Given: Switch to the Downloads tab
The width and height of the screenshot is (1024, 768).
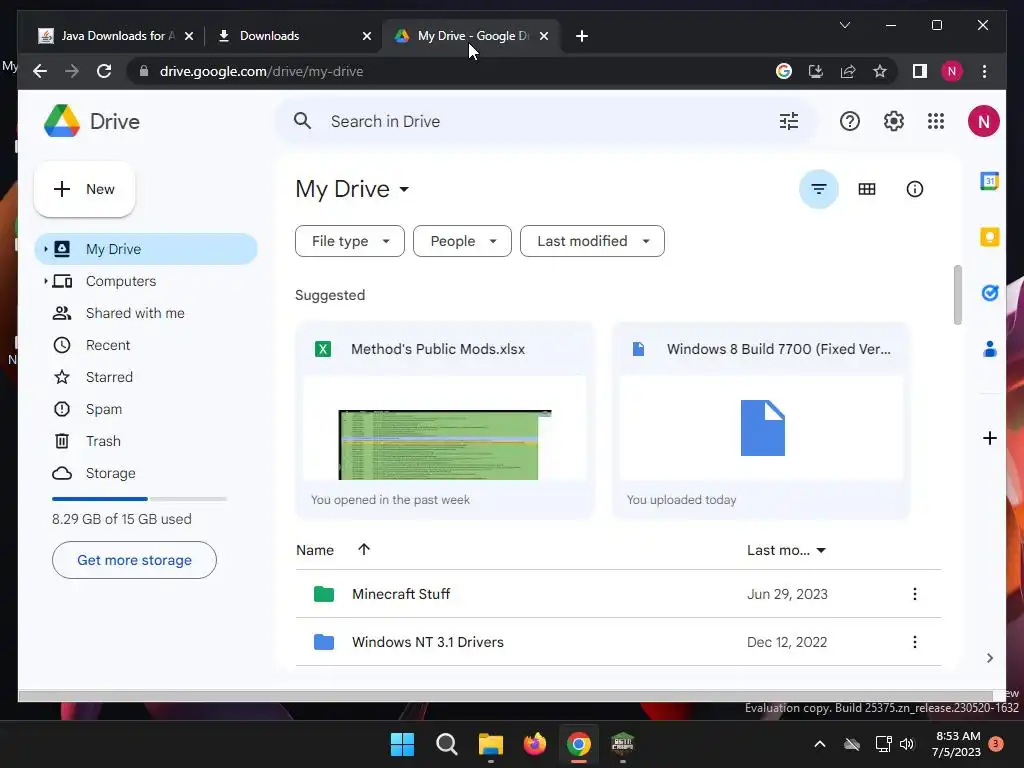Looking at the screenshot, I should [287, 36].
